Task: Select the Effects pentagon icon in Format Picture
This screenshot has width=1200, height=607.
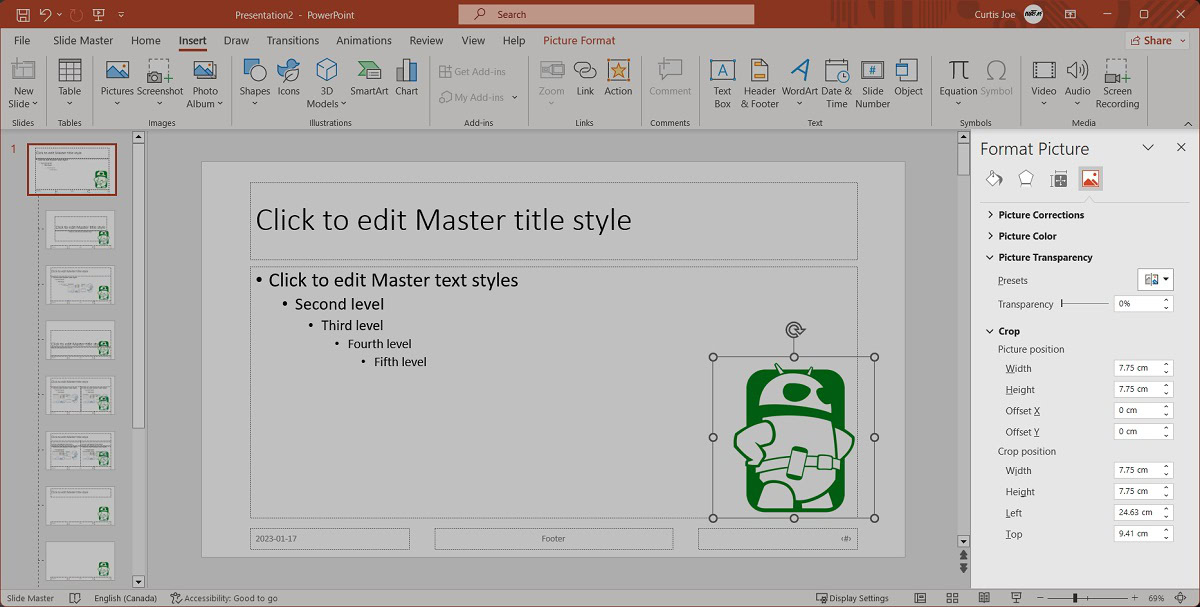Action: click(1026, 179)
